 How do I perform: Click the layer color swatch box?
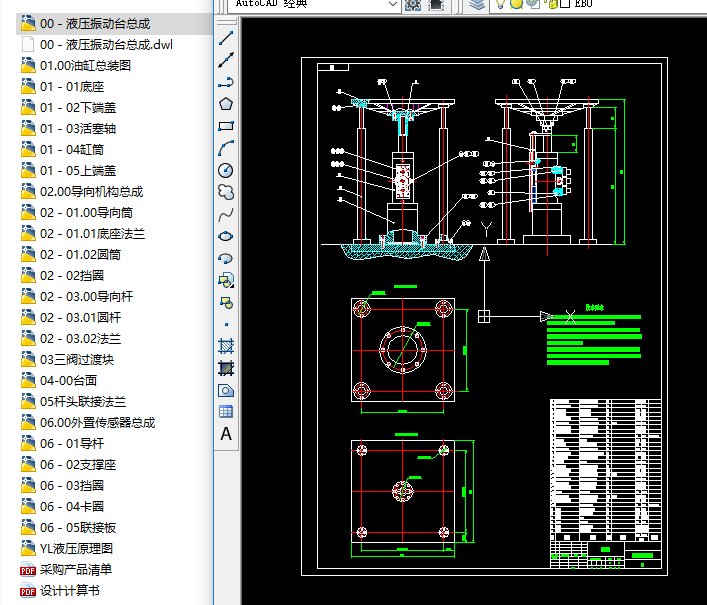(565, 4)
